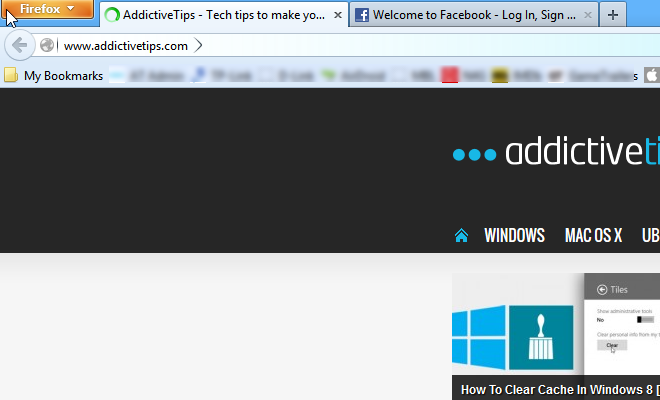Screen dimensions: 660x400
Task: Open a new tab with plus button
Action: [613, 15]
